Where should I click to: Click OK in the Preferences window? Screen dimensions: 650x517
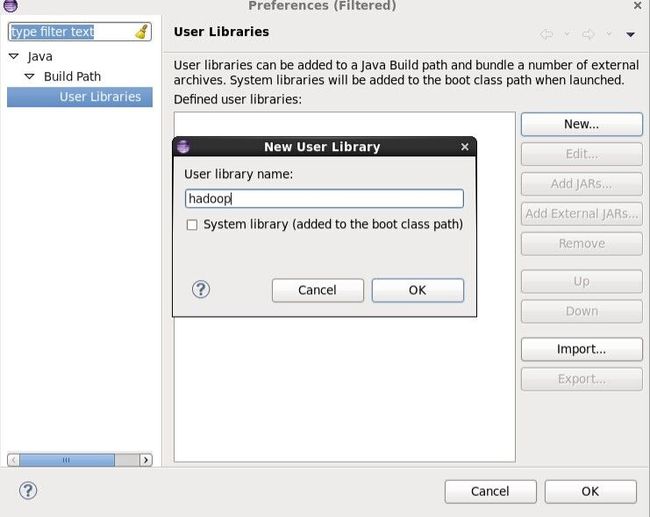590,491
